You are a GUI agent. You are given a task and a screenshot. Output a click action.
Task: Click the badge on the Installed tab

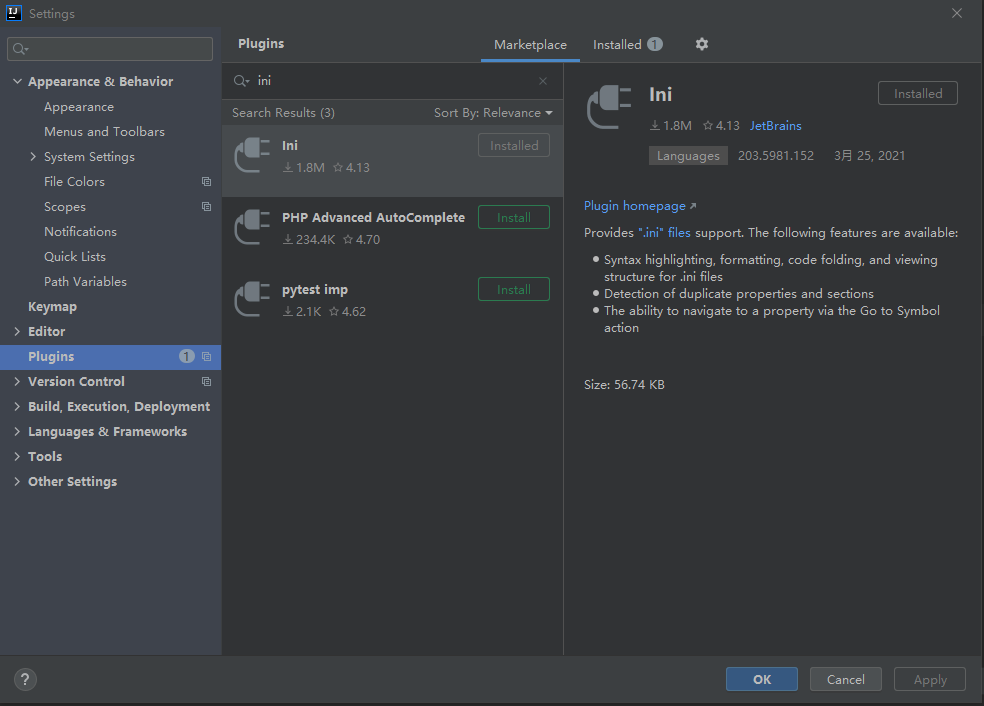655,44
